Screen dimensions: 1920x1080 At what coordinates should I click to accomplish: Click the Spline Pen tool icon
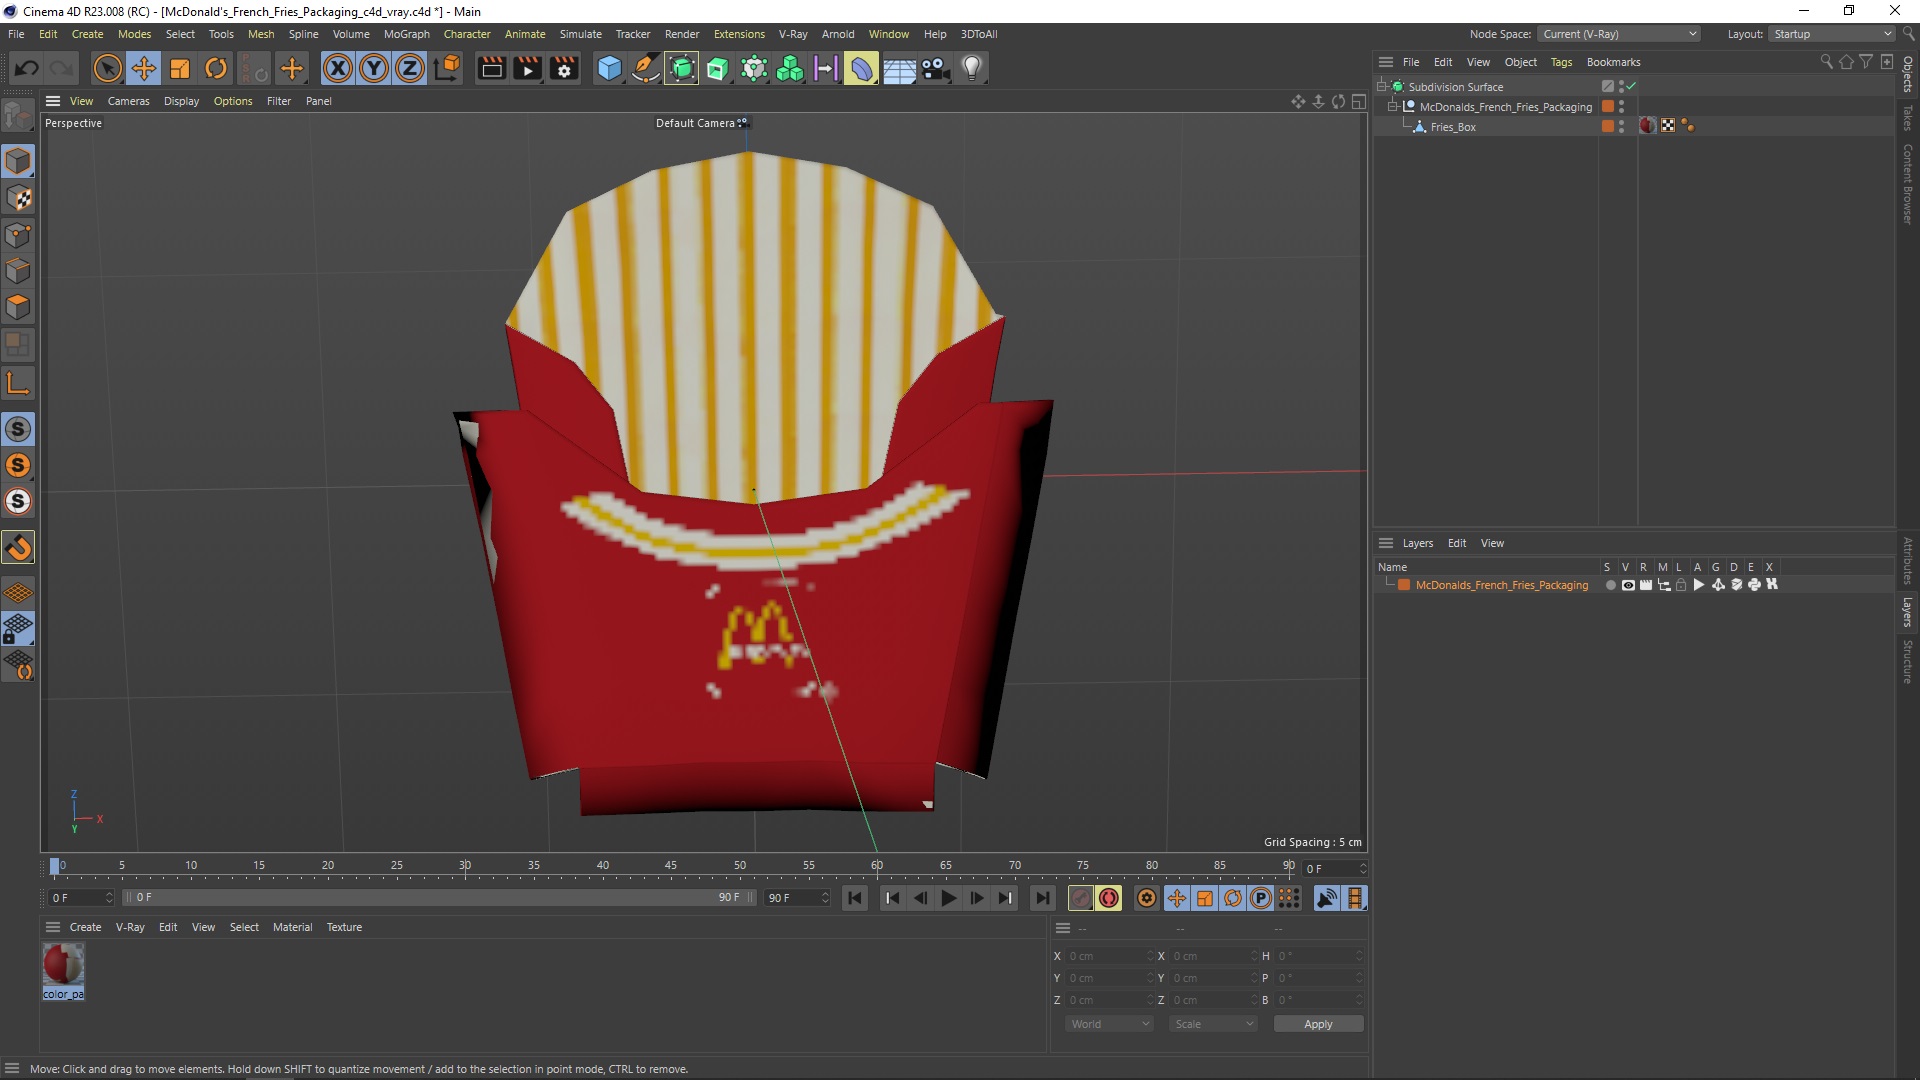646,68
